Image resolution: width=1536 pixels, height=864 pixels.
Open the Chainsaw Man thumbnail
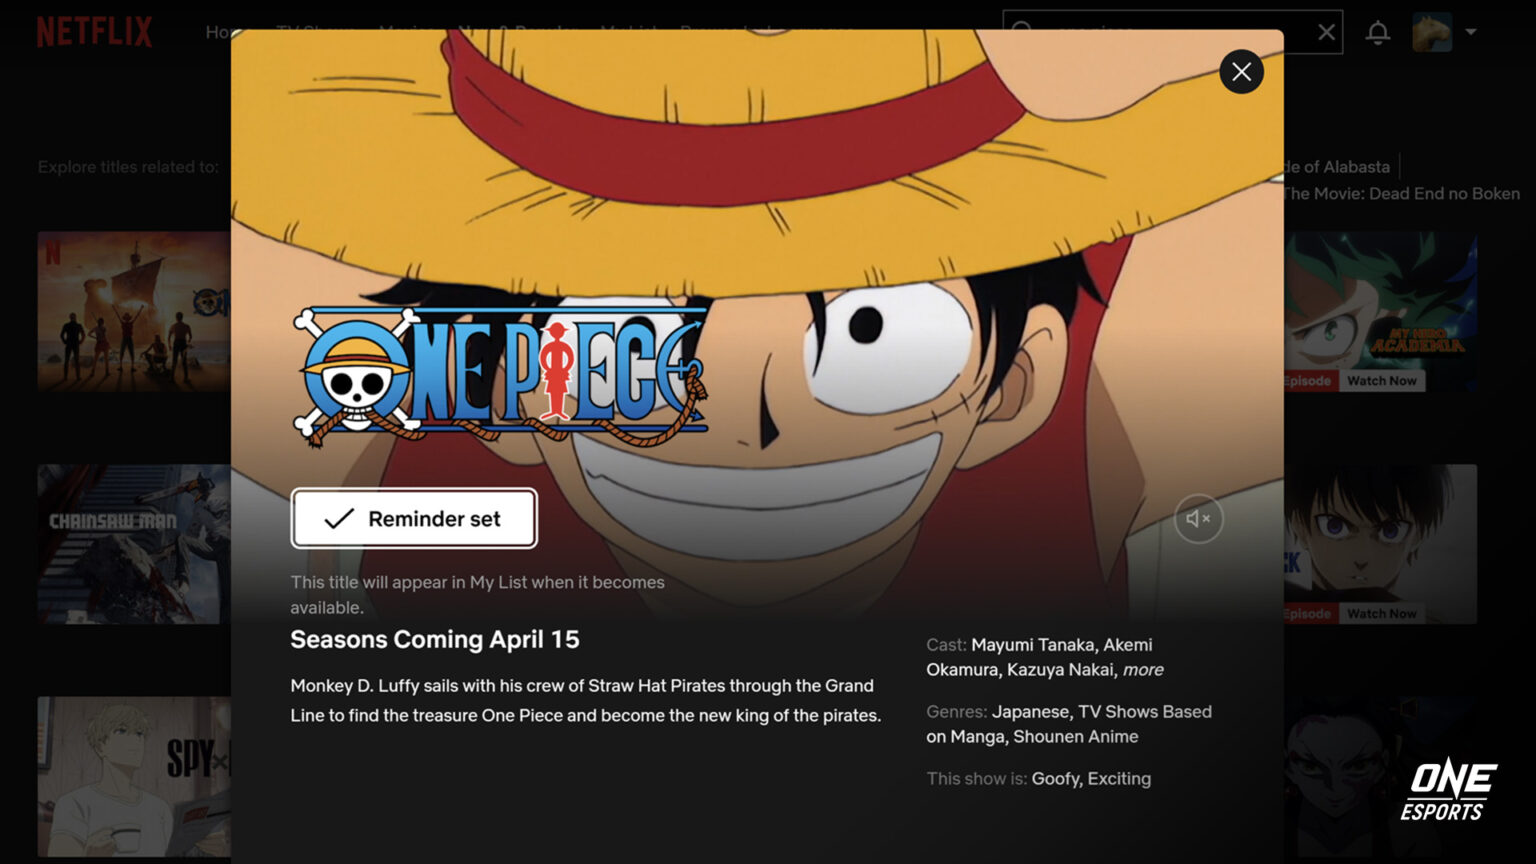click(x=130, y=544)
